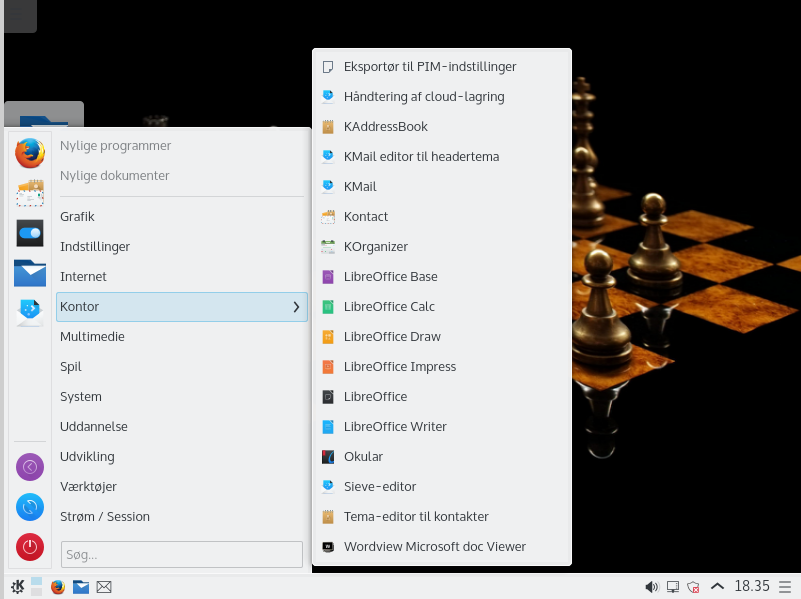
Task: Launch Firefox from the favorites sidebar
Action: [30, 153]
